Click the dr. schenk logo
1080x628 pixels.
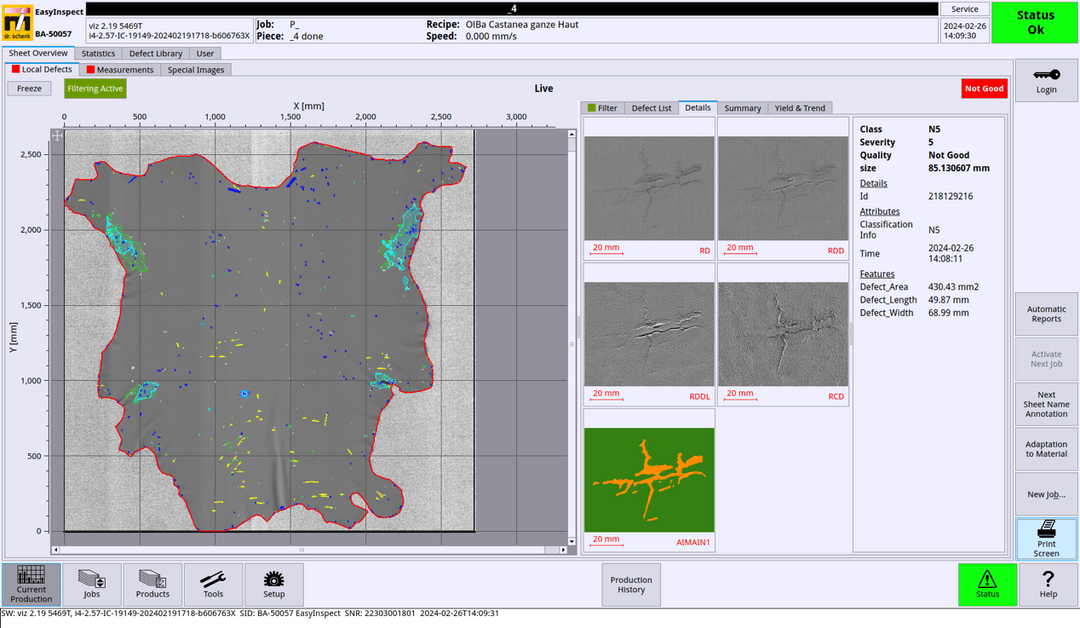tap(17, 23)
